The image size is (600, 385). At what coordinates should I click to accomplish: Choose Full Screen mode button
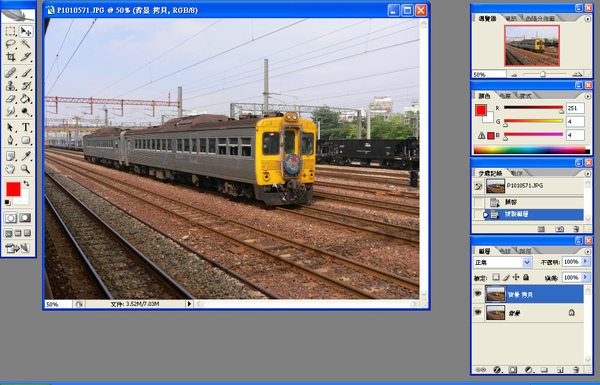pos(27,233)
